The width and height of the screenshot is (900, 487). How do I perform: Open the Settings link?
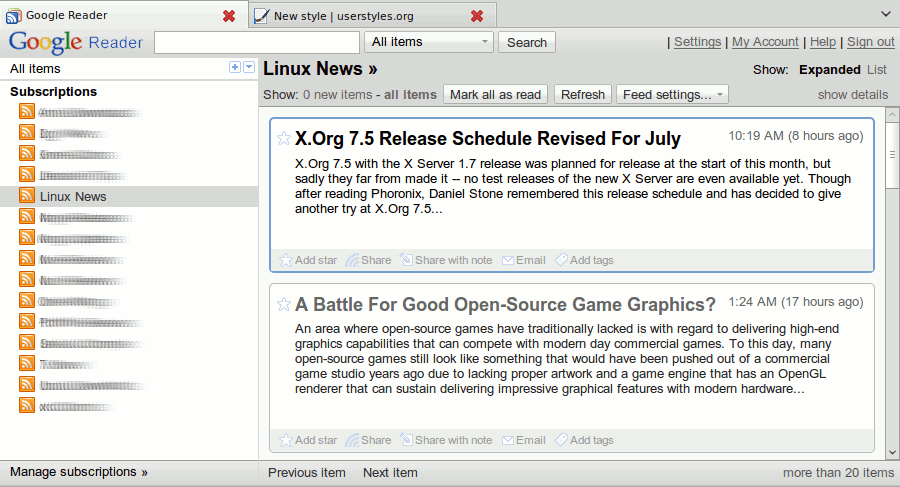coord(697,42)
